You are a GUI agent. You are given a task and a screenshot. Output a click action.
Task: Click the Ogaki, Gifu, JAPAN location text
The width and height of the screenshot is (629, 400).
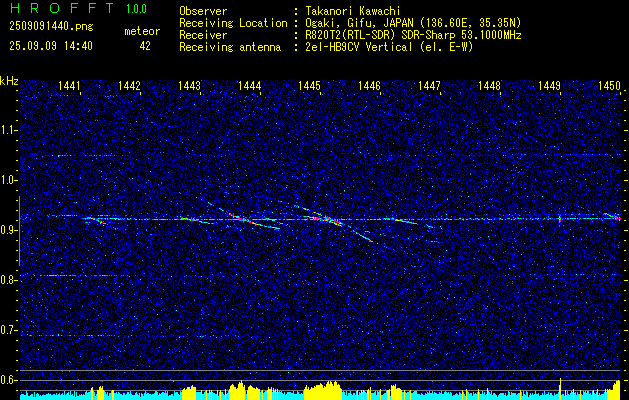coord(412,23)
